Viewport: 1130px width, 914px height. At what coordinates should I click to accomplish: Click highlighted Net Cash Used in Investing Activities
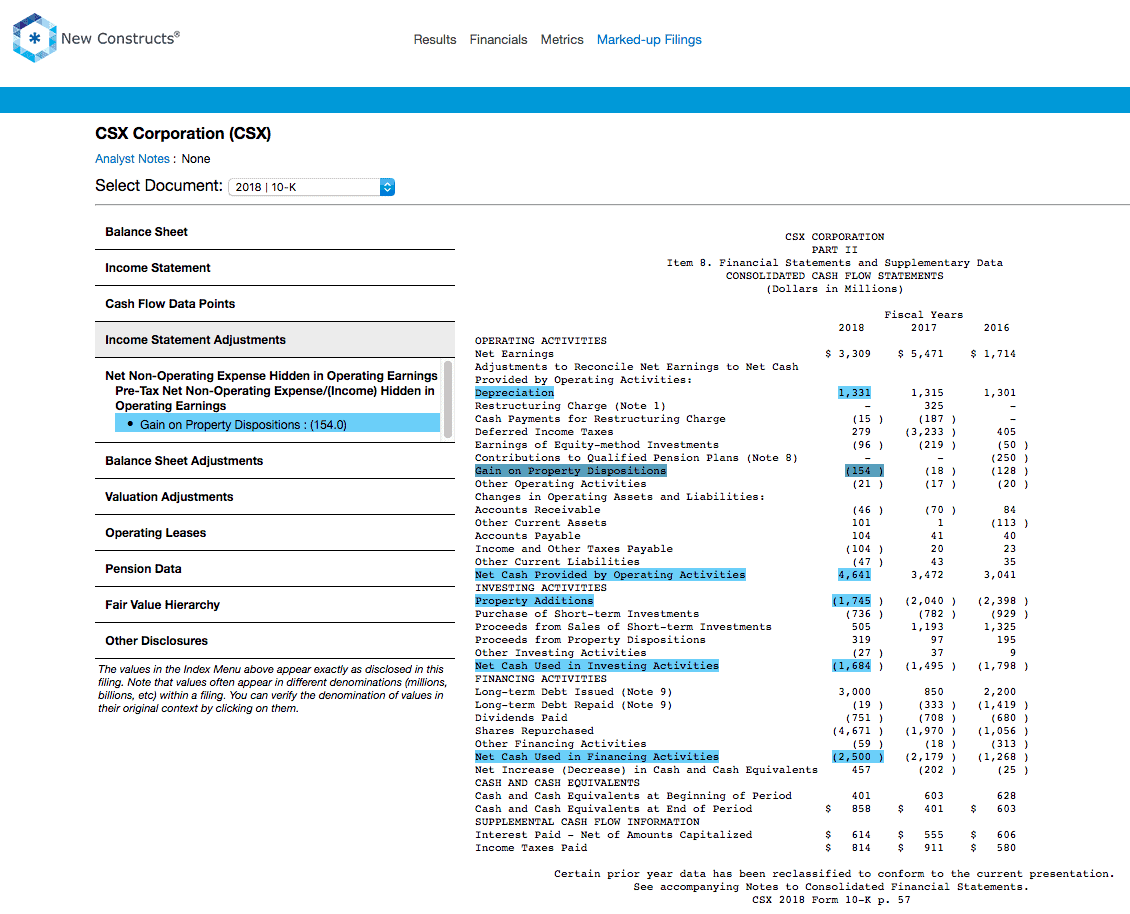597,665
